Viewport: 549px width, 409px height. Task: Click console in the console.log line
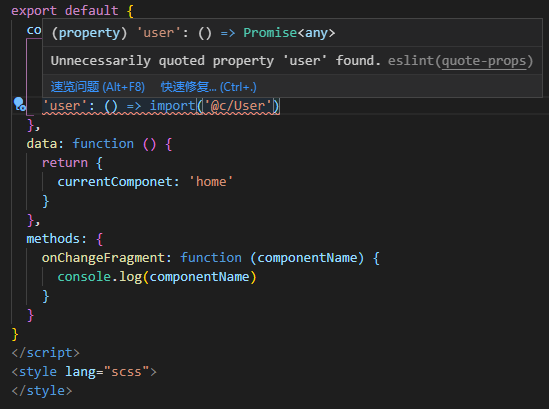84,277
